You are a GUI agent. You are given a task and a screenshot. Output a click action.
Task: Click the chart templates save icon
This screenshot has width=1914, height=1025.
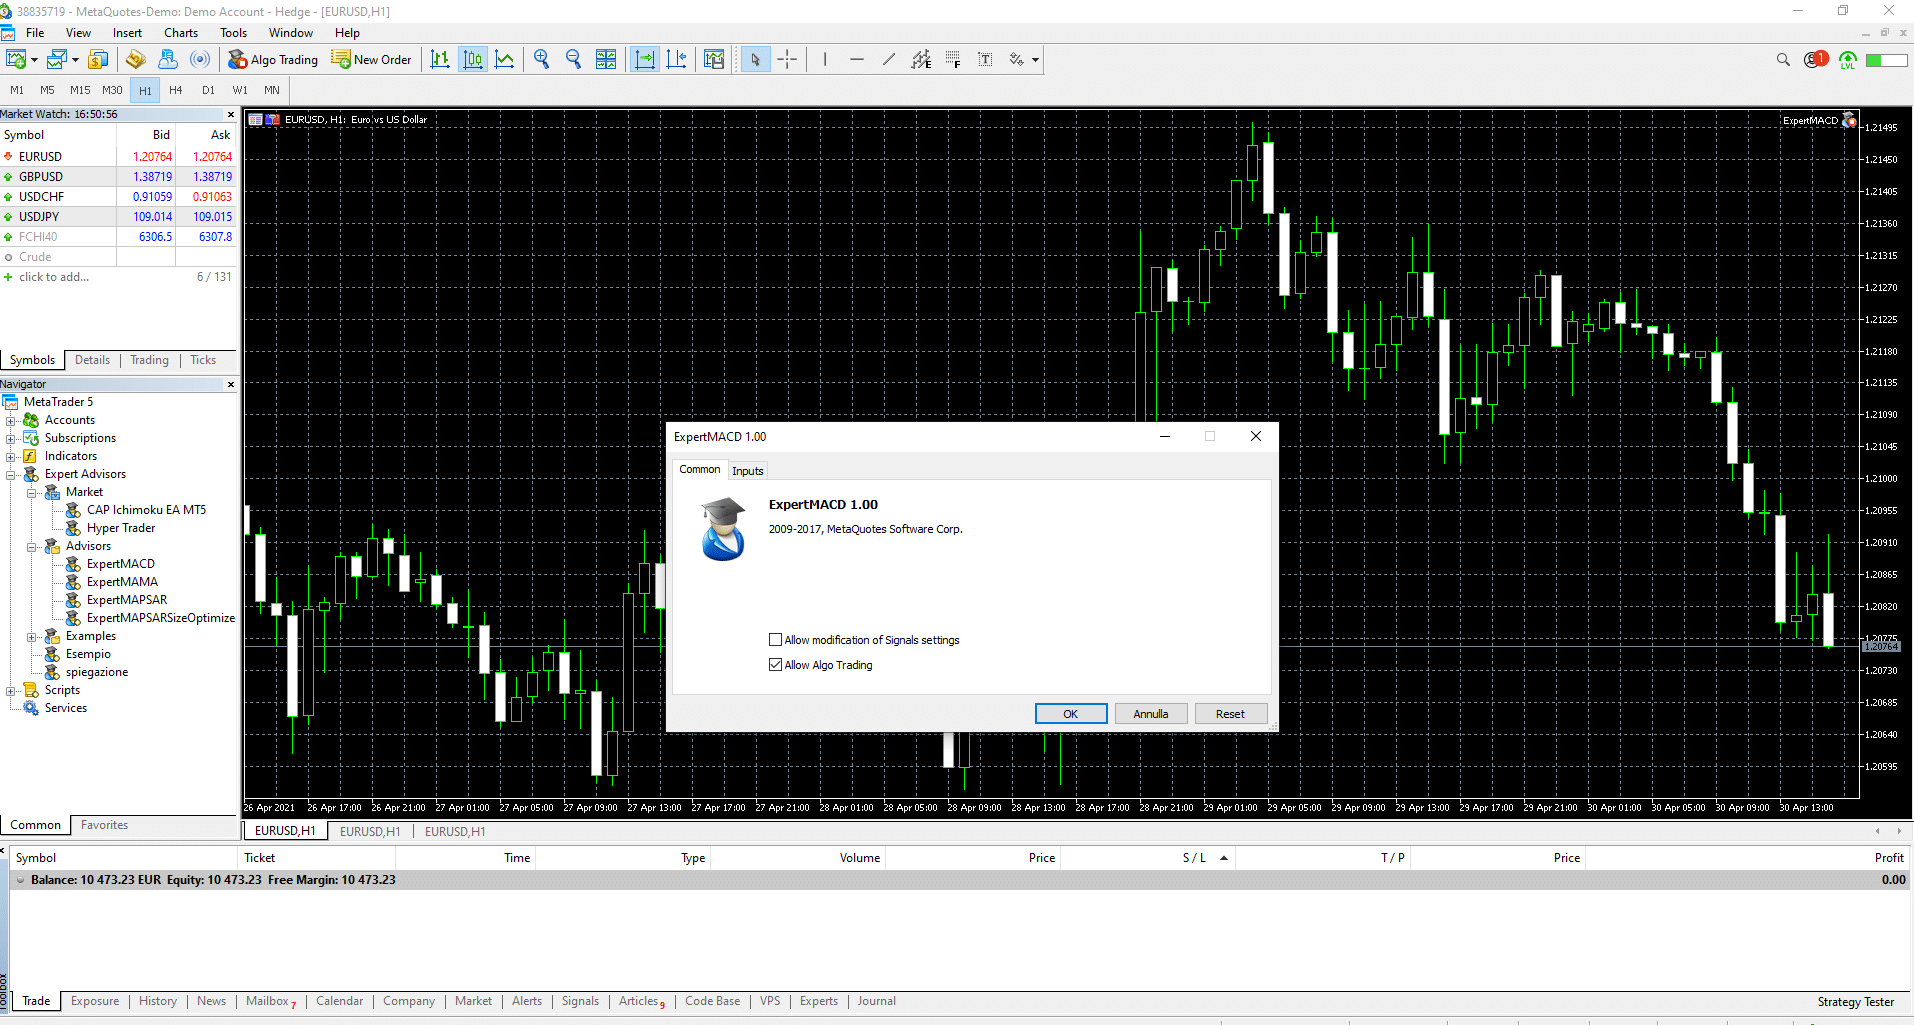click(x=714, y=60)
